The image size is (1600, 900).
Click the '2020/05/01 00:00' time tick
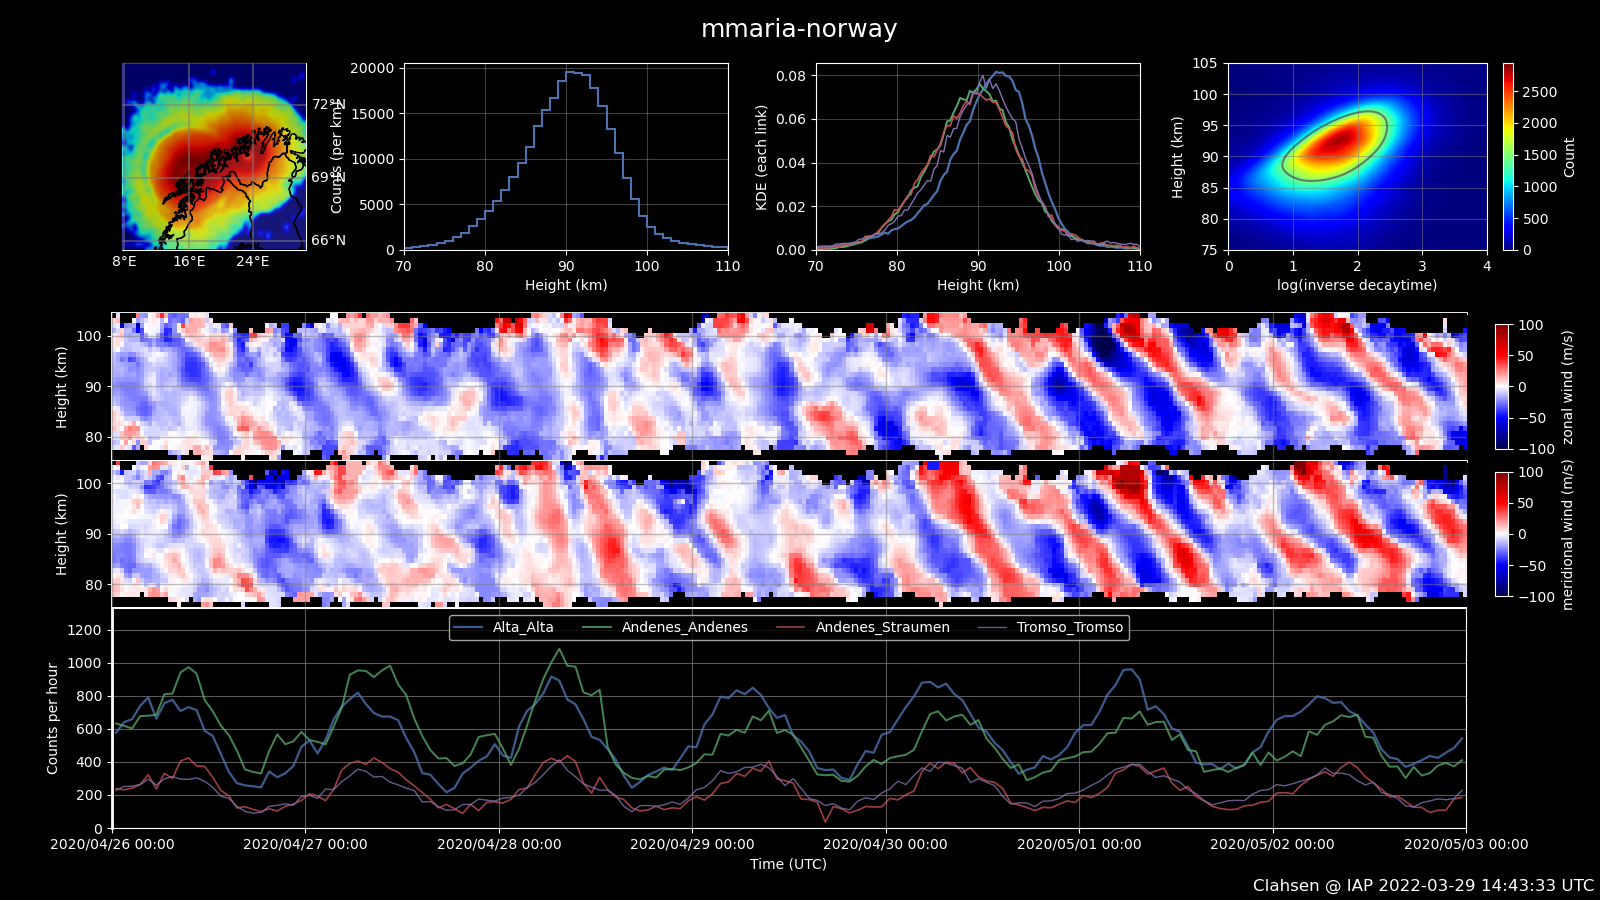coord(1079,844)
